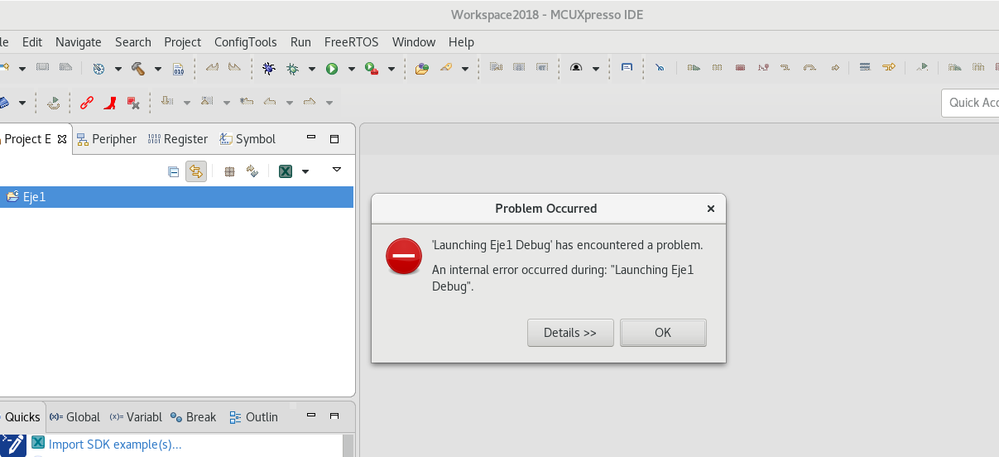The image size is (999, 457).
Task: Open the user profile dropdown arrow
Action: point(596,69)
